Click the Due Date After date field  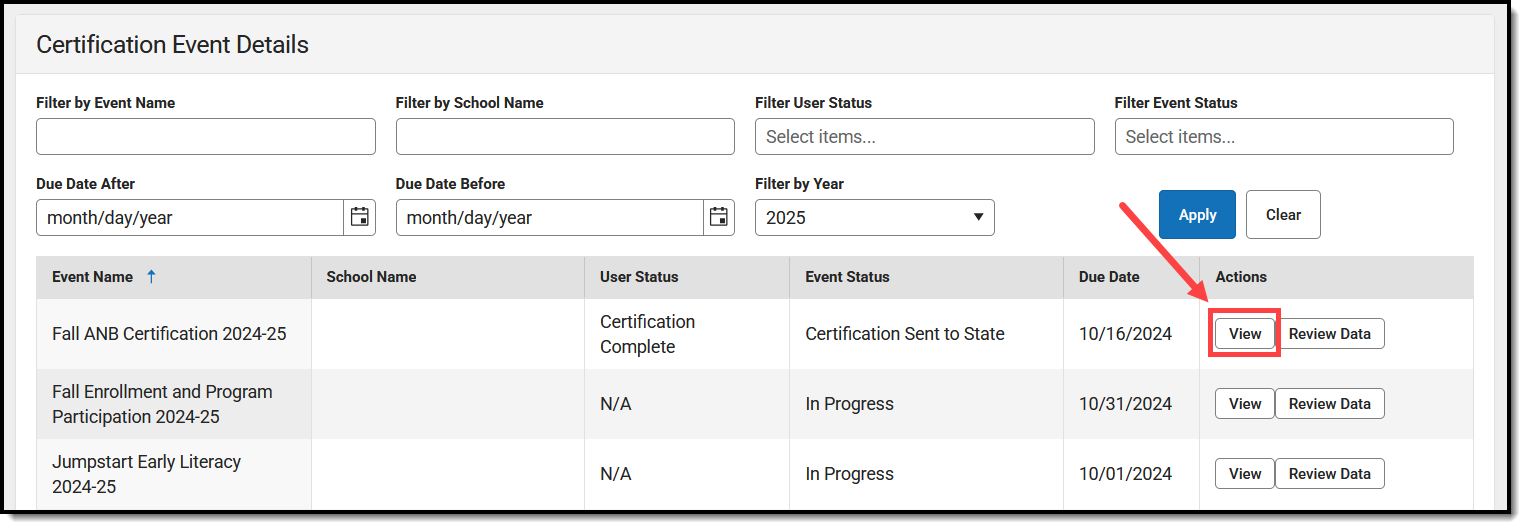click(x=190, y=217)
